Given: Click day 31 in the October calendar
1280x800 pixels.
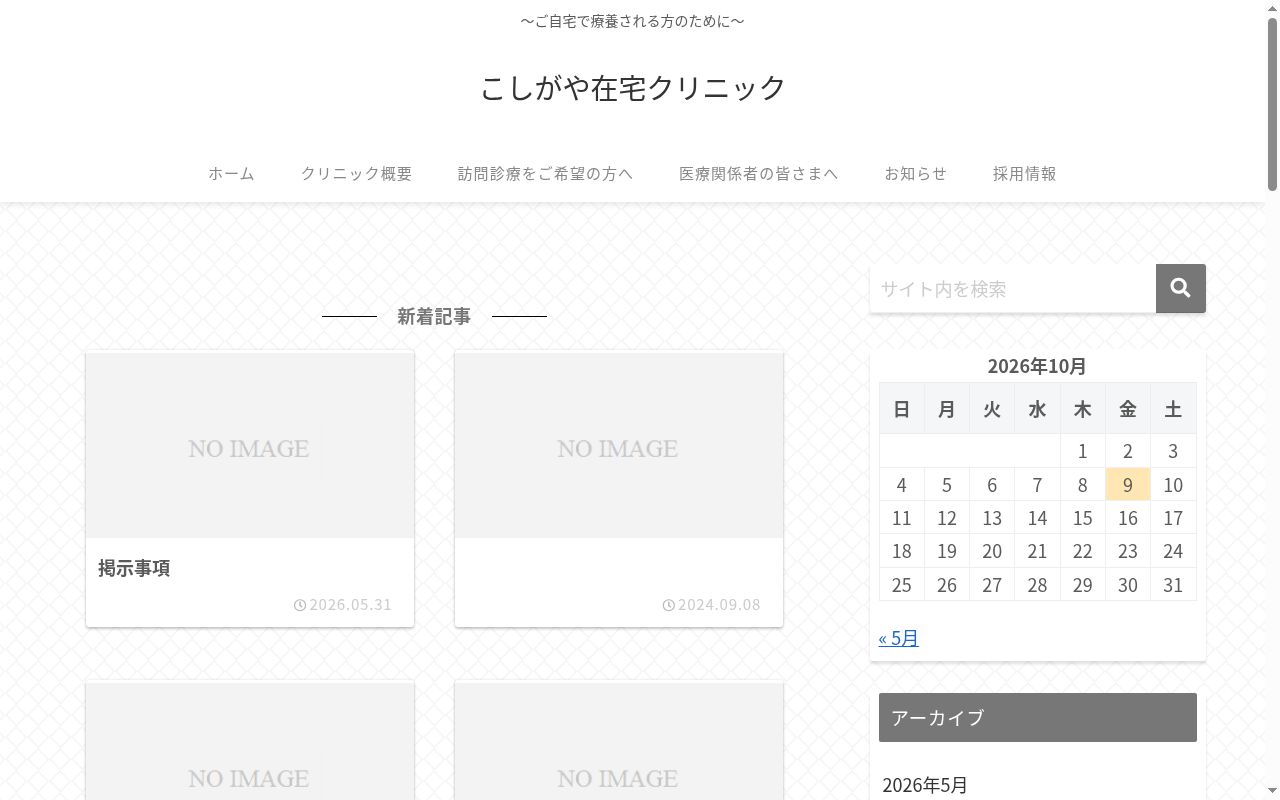Looking at the screenshot, I should tap(1173, 584).
